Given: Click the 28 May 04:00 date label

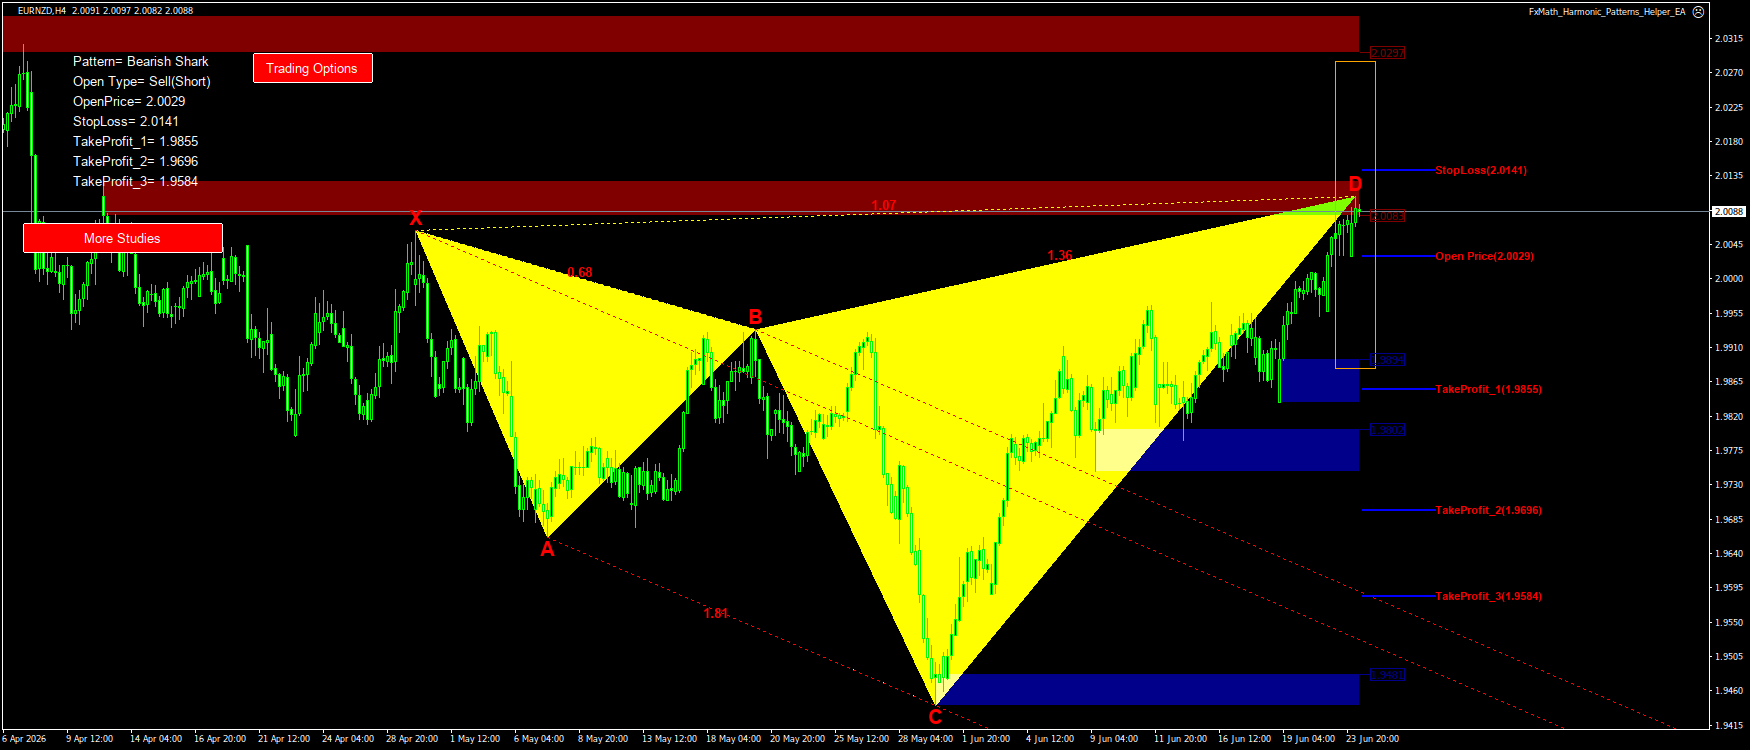Looking at the screenshot, I should point(925,739).
